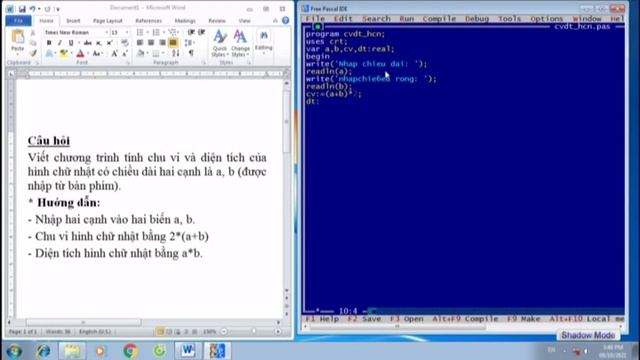Click the Numbering list icon
The height and width of the screenshot is (360, 640).
(157, 32)
